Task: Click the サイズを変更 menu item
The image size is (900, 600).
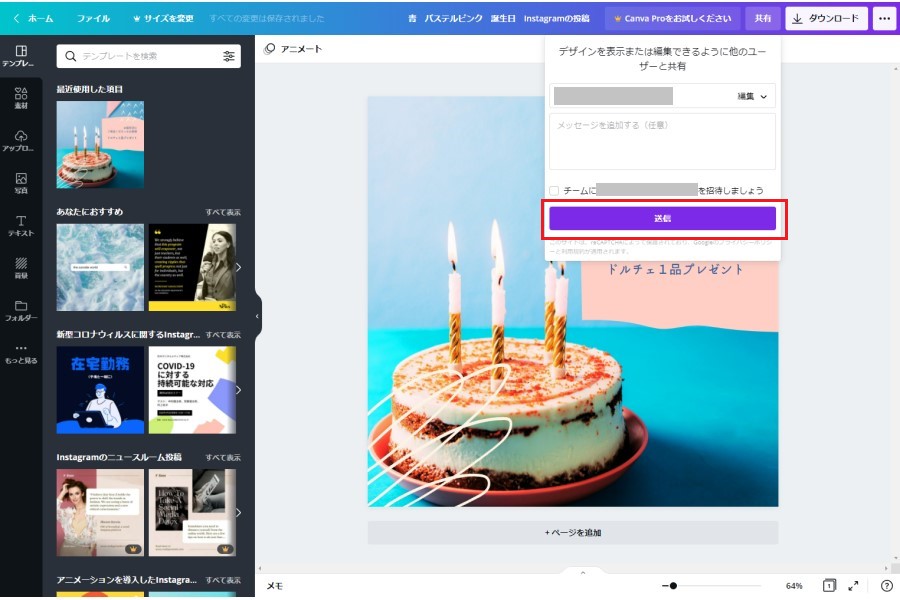Action: click(163, 19)
